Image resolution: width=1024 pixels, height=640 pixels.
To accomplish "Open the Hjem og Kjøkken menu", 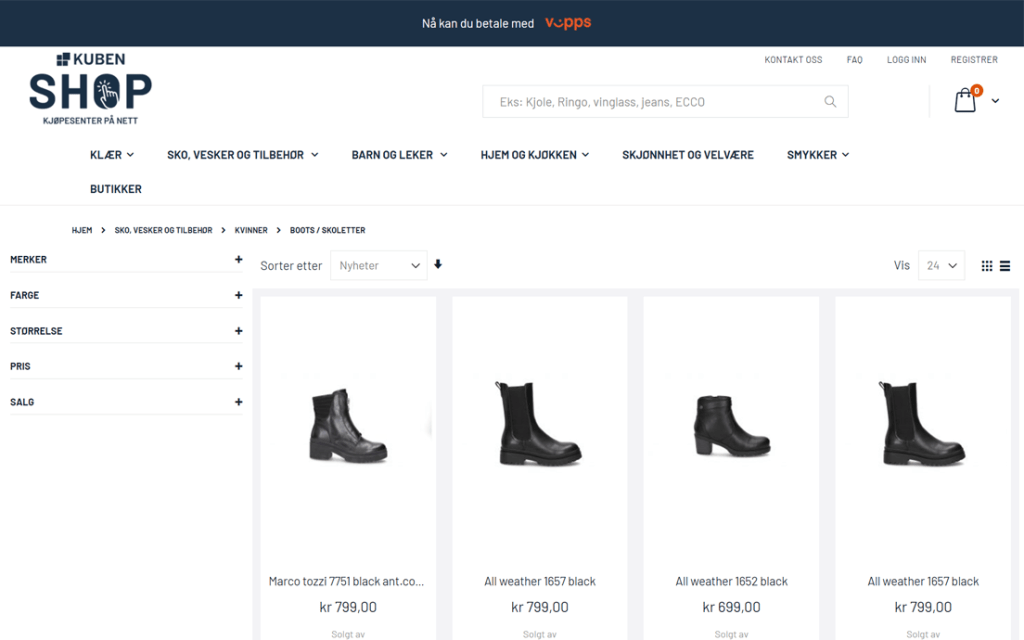I will point(534,155).
